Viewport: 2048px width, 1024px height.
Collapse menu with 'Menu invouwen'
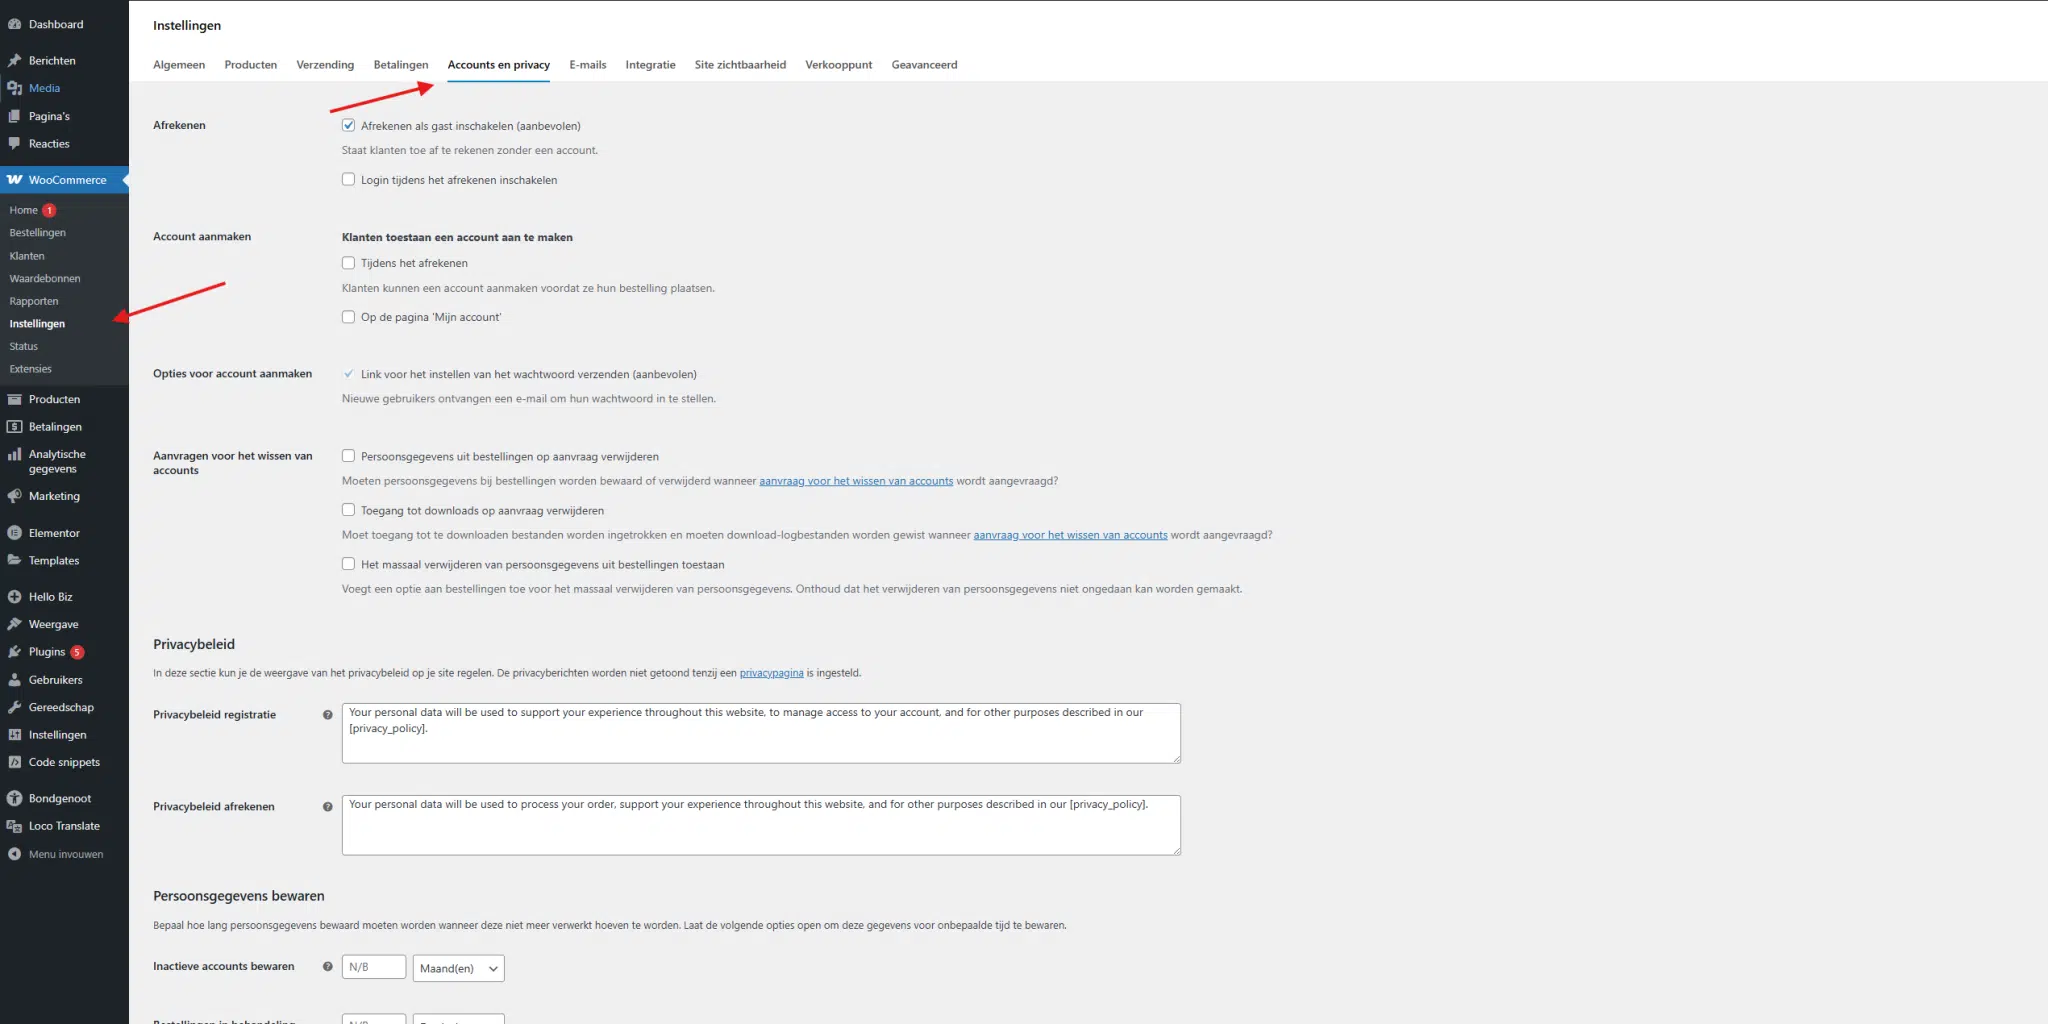pyautogui.click(x=65, y=854)
